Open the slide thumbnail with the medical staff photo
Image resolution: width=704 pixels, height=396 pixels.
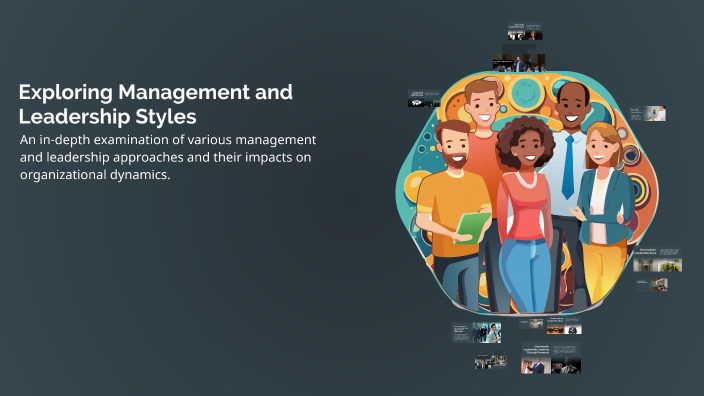coord(647,114)
